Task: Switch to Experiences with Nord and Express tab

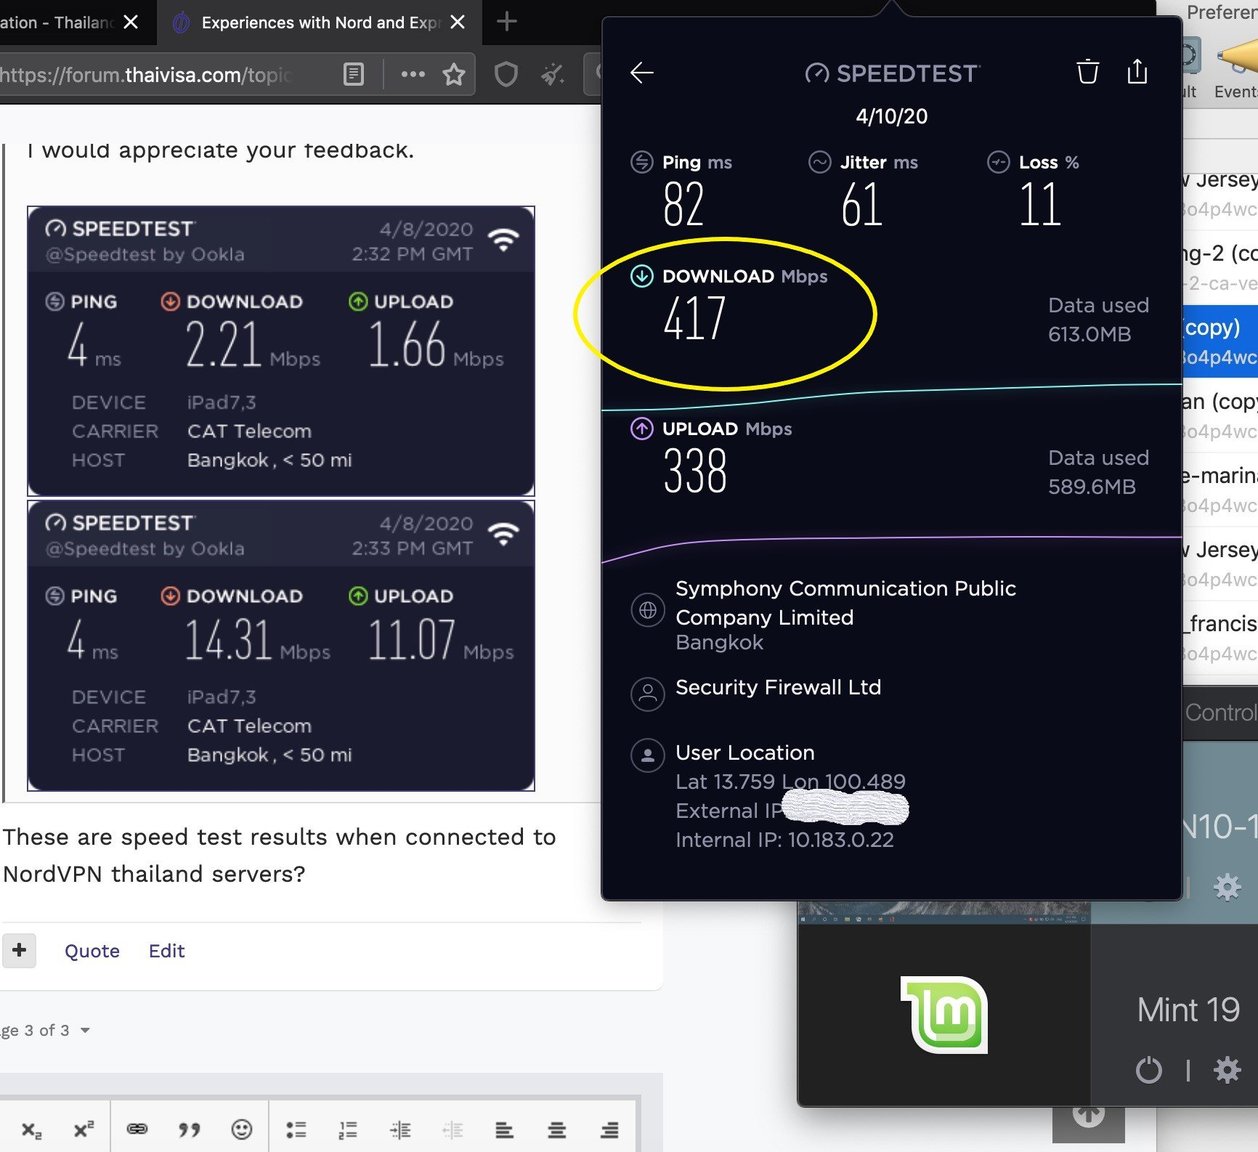Action: point(318,22)
